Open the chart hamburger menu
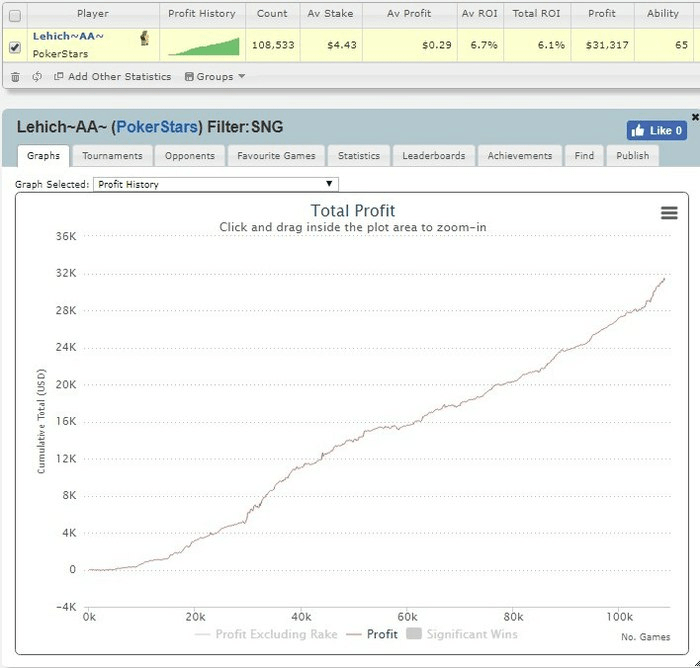Screen dimensions: 700x668 click(x=669, y=213)
